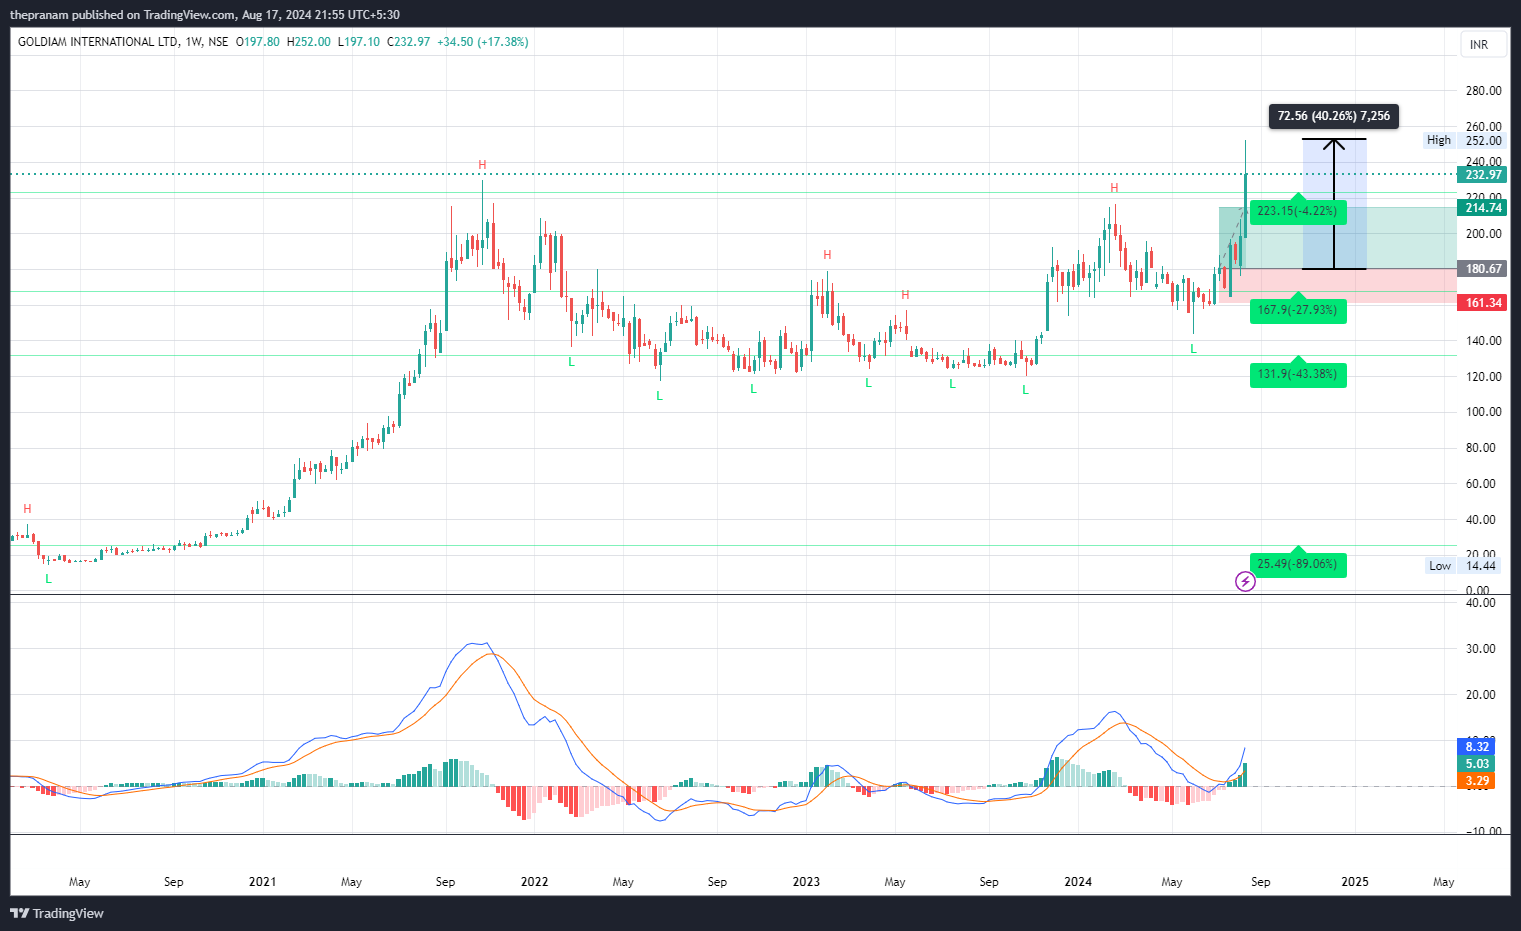The image size is (1521, 931).
Task: Click the 131.9(-43.38%) green level label
Action: [x=1297, y=374]
